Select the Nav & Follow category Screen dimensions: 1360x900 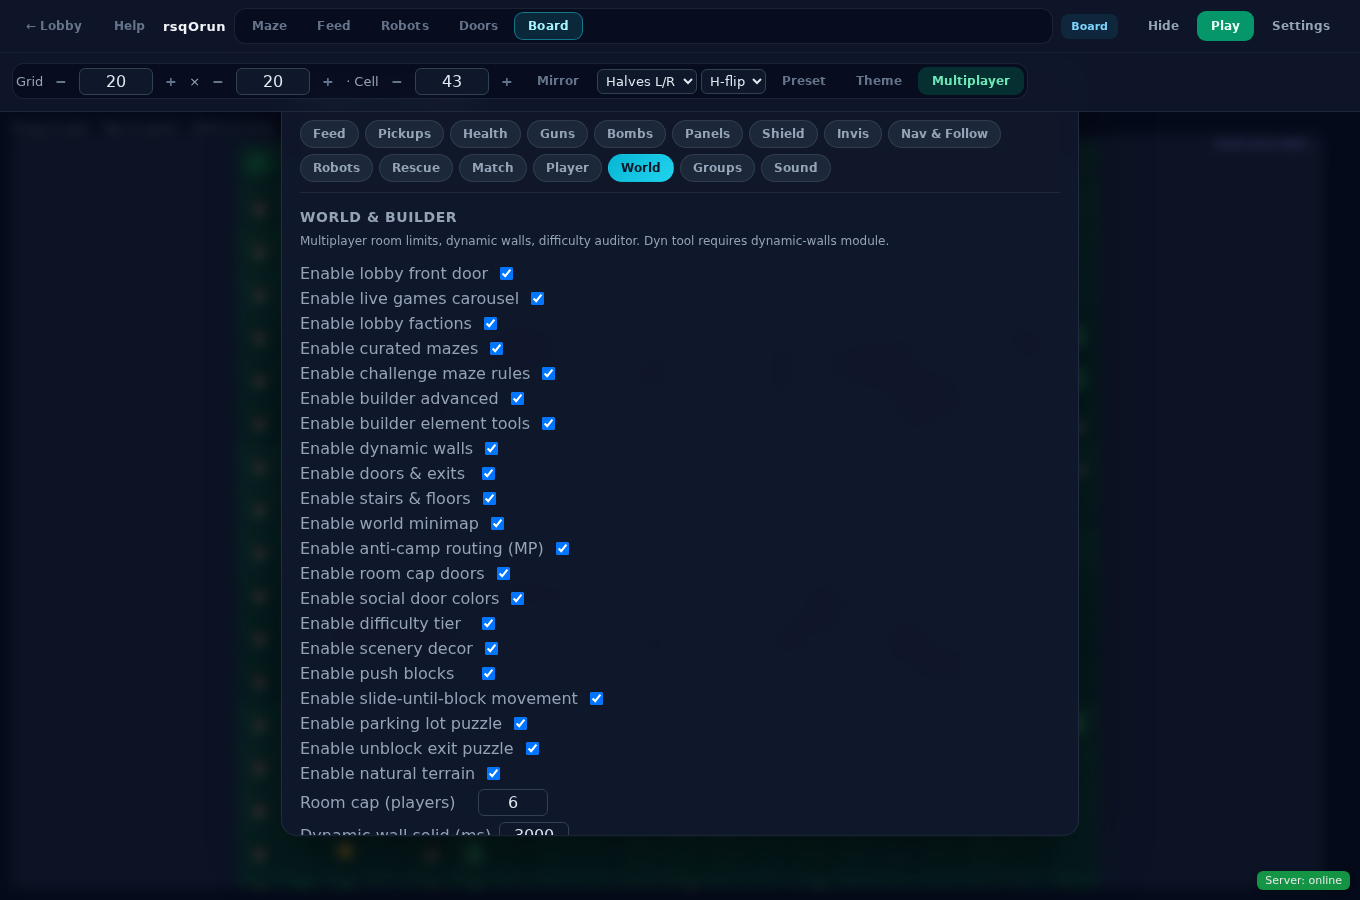944,134
